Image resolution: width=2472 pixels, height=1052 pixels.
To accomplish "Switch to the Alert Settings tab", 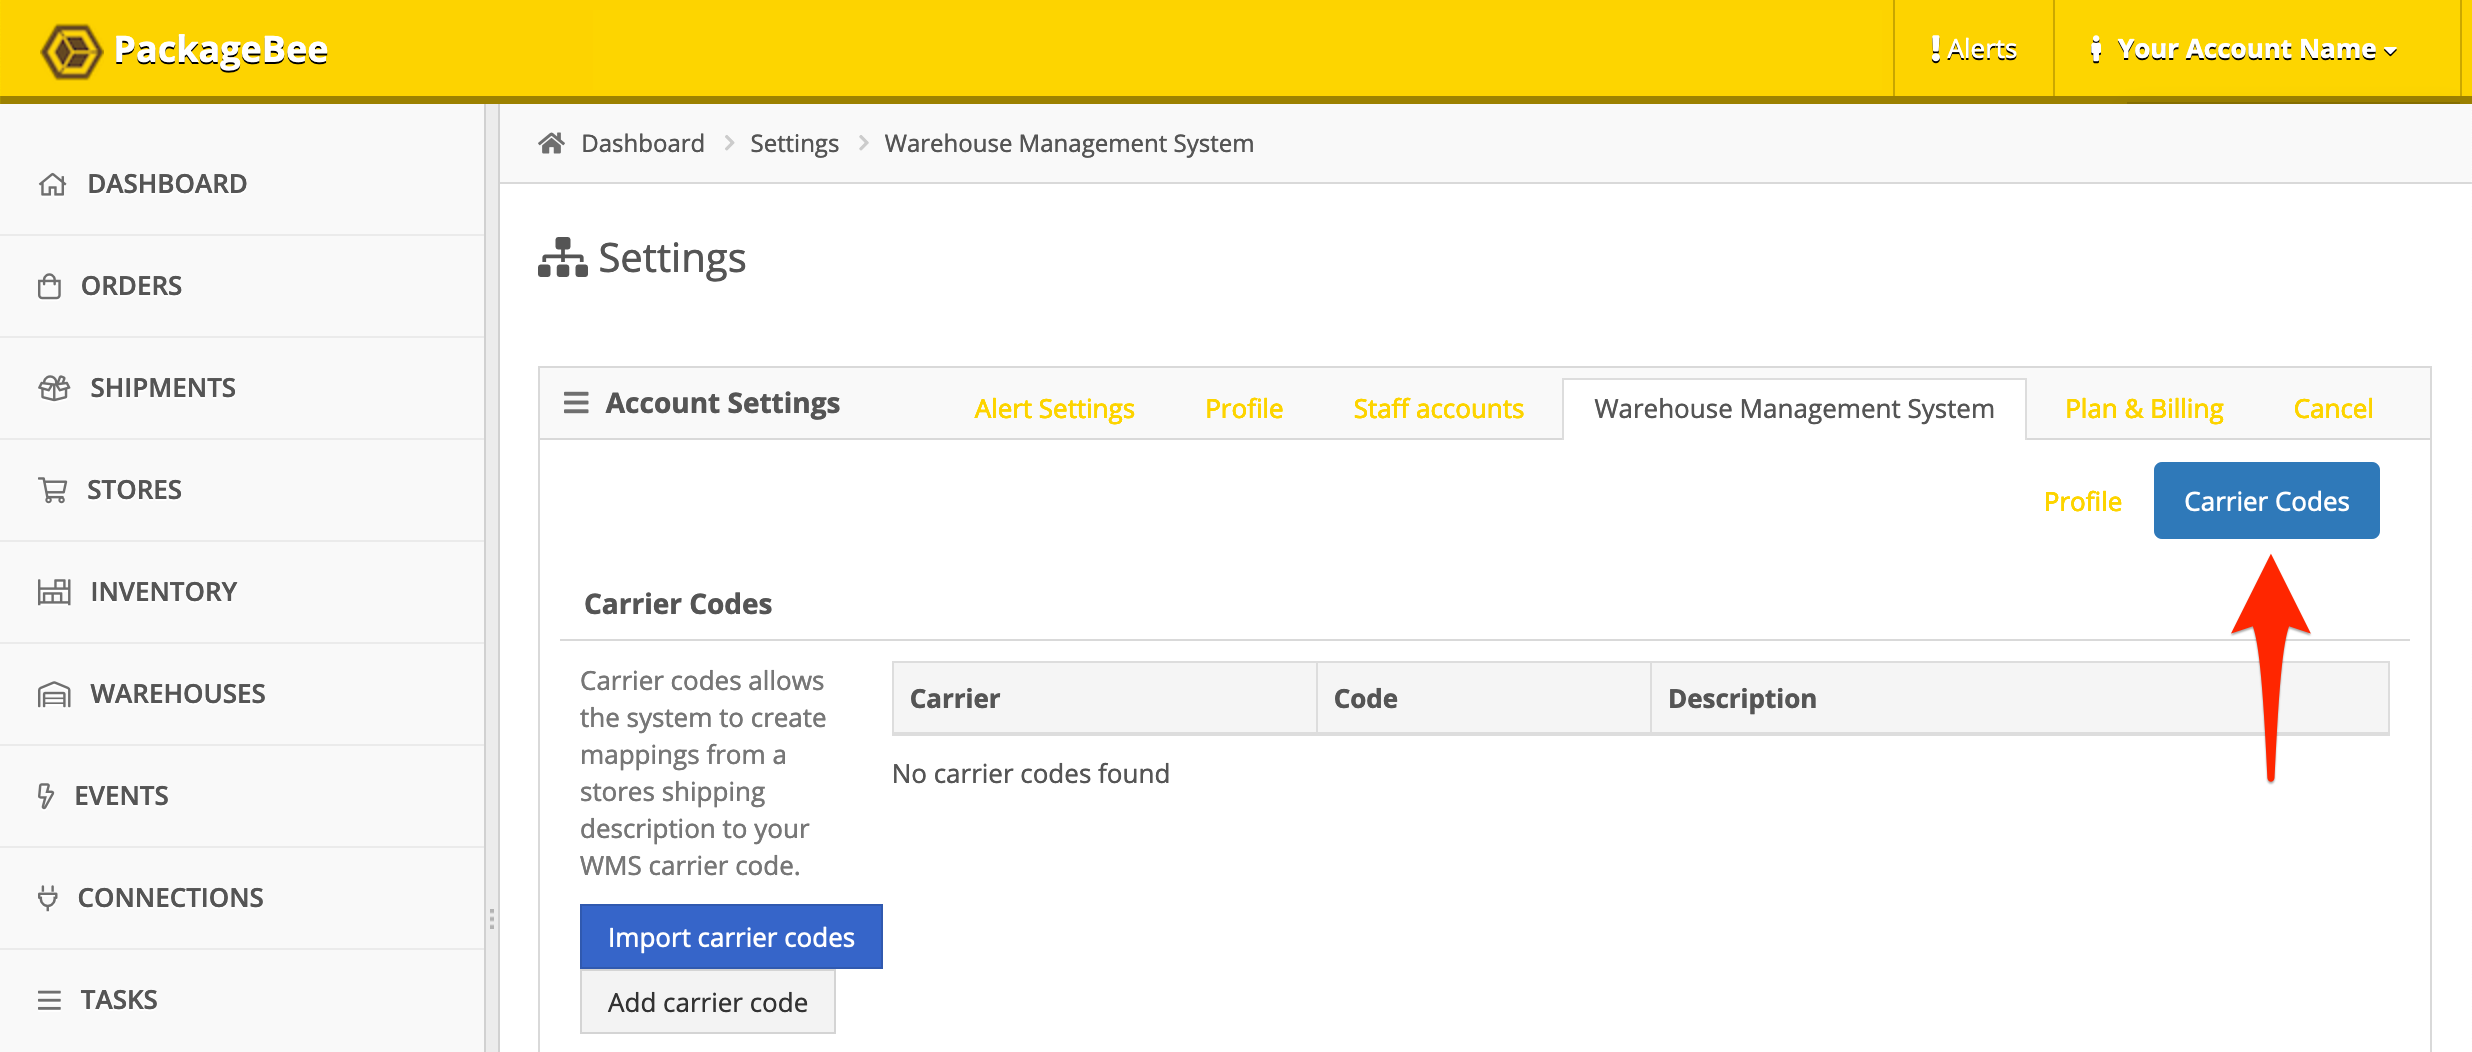I will pos(1054,408).
